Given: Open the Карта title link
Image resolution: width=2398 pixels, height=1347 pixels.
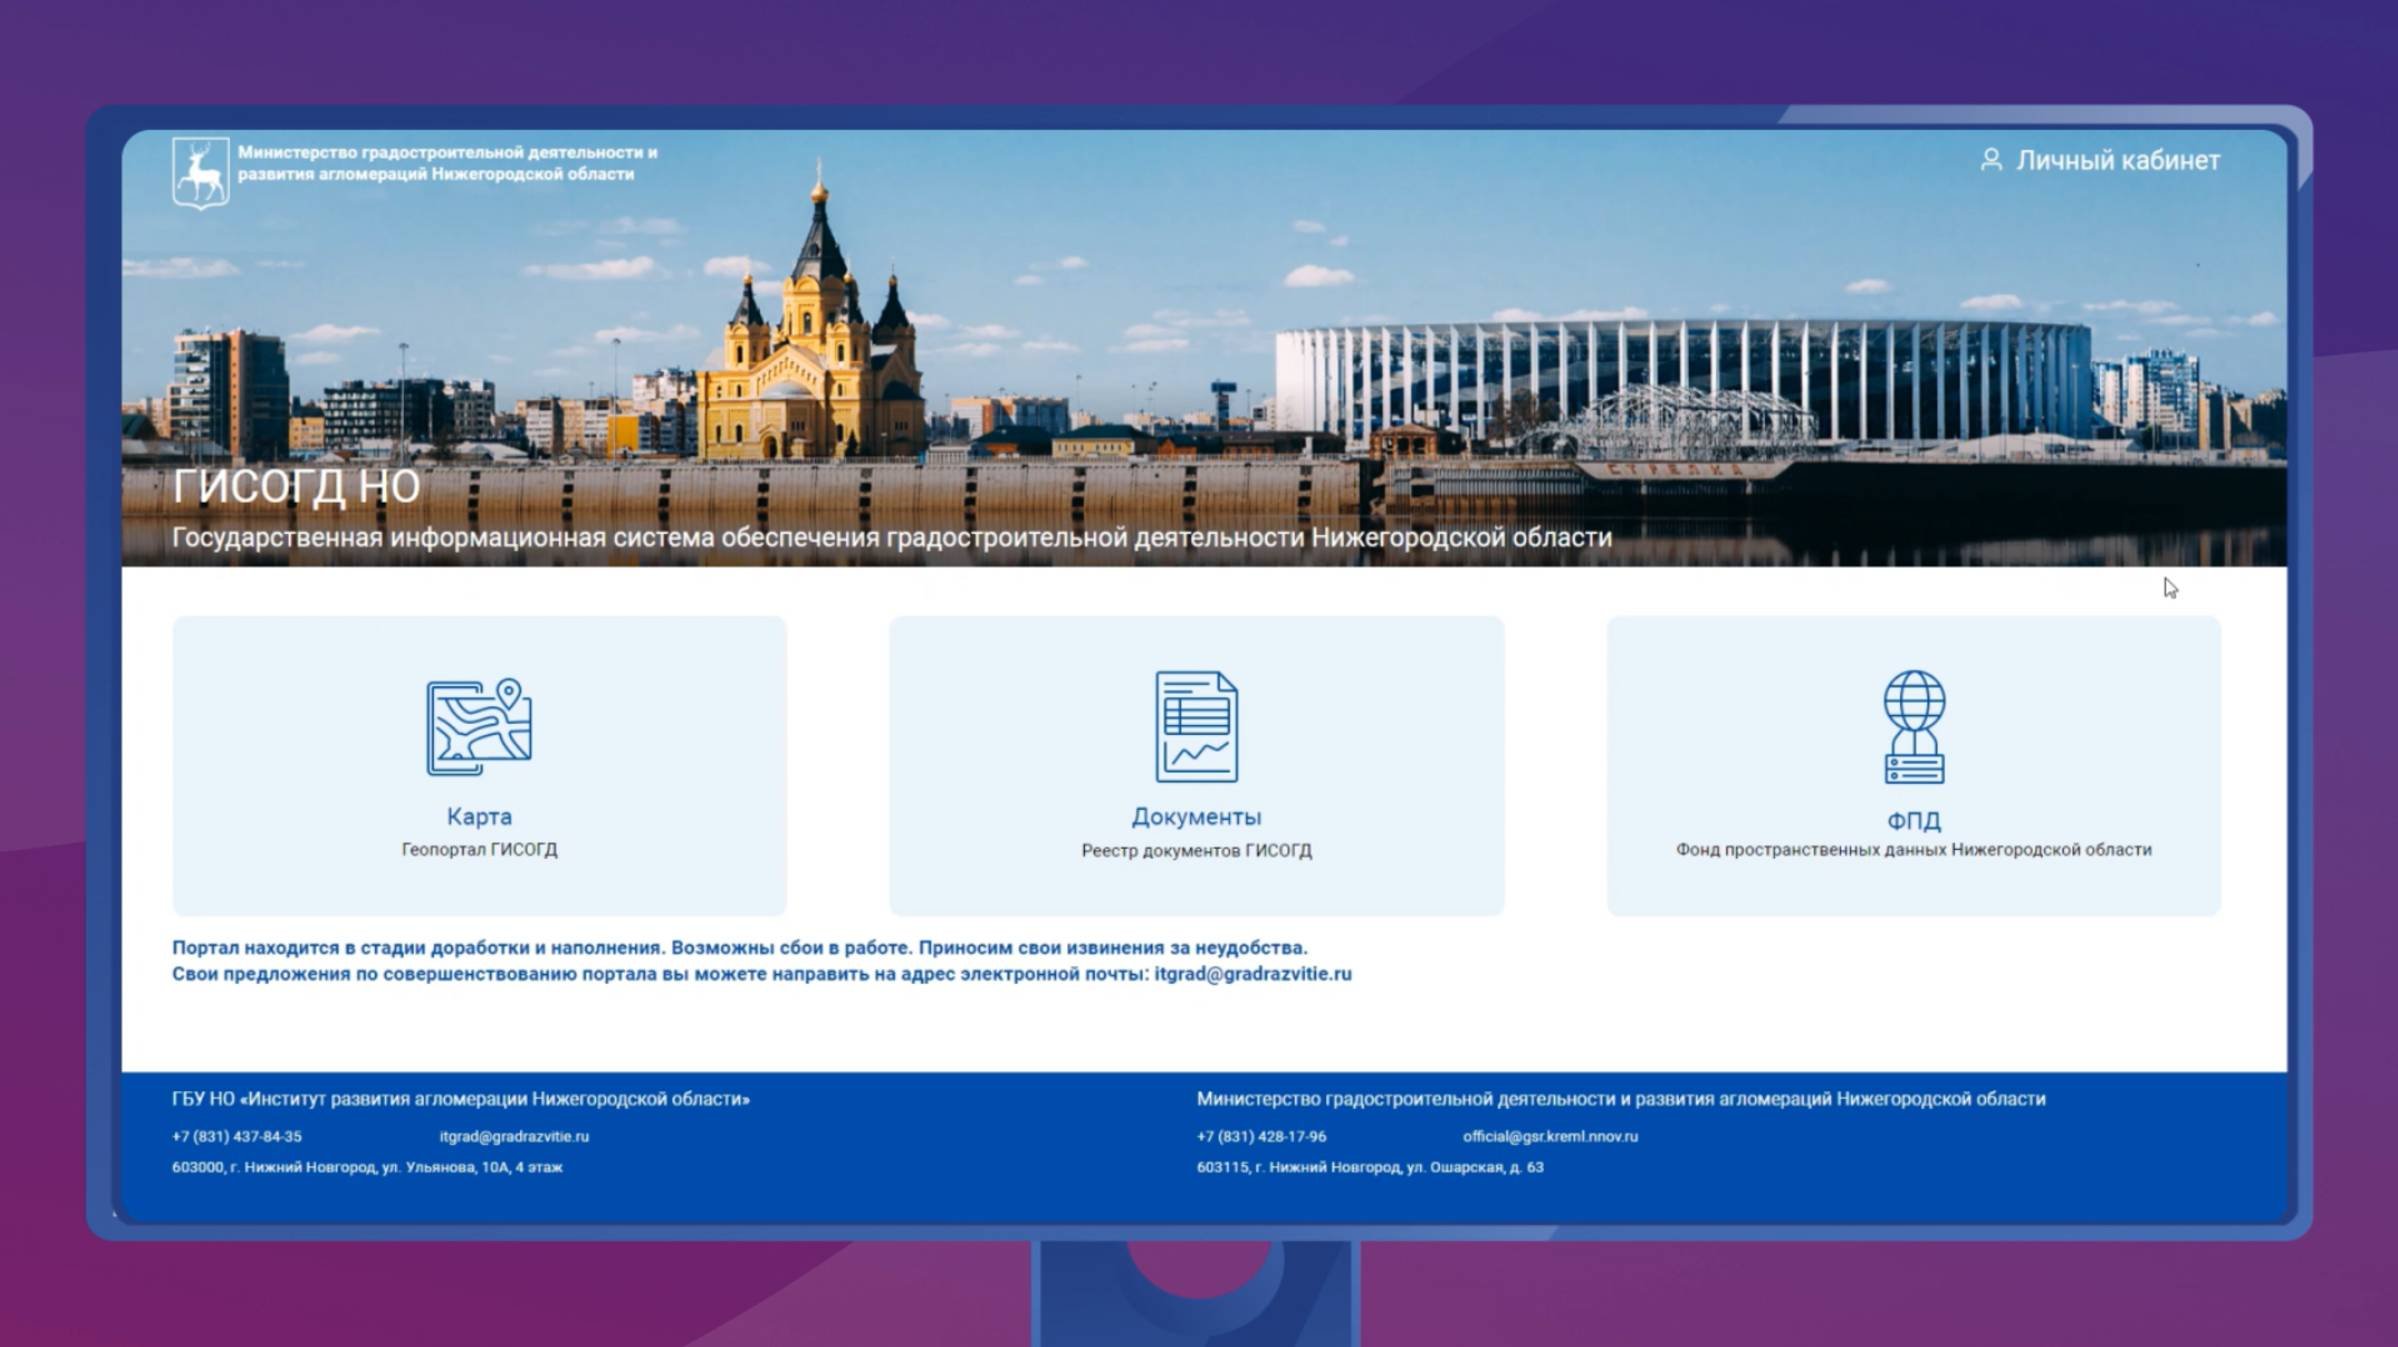Looking at the screenshot, I should [479, 816].
